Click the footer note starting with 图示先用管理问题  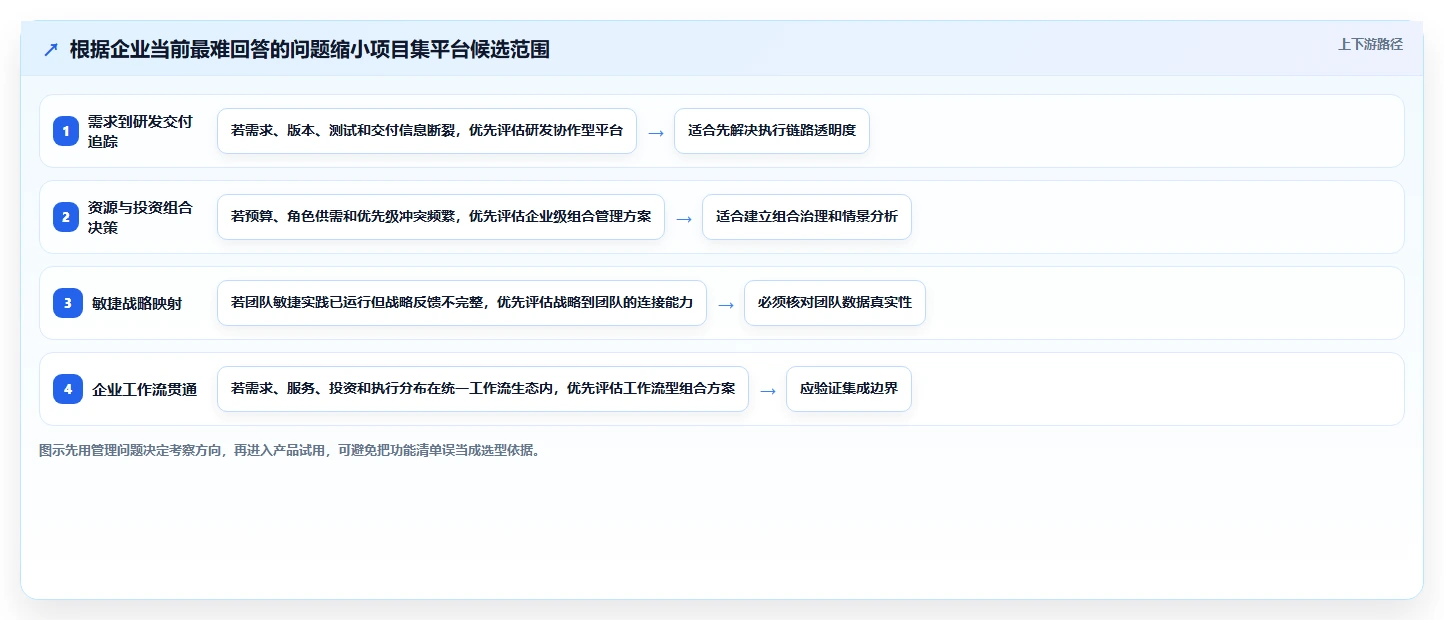pos(290,450)
